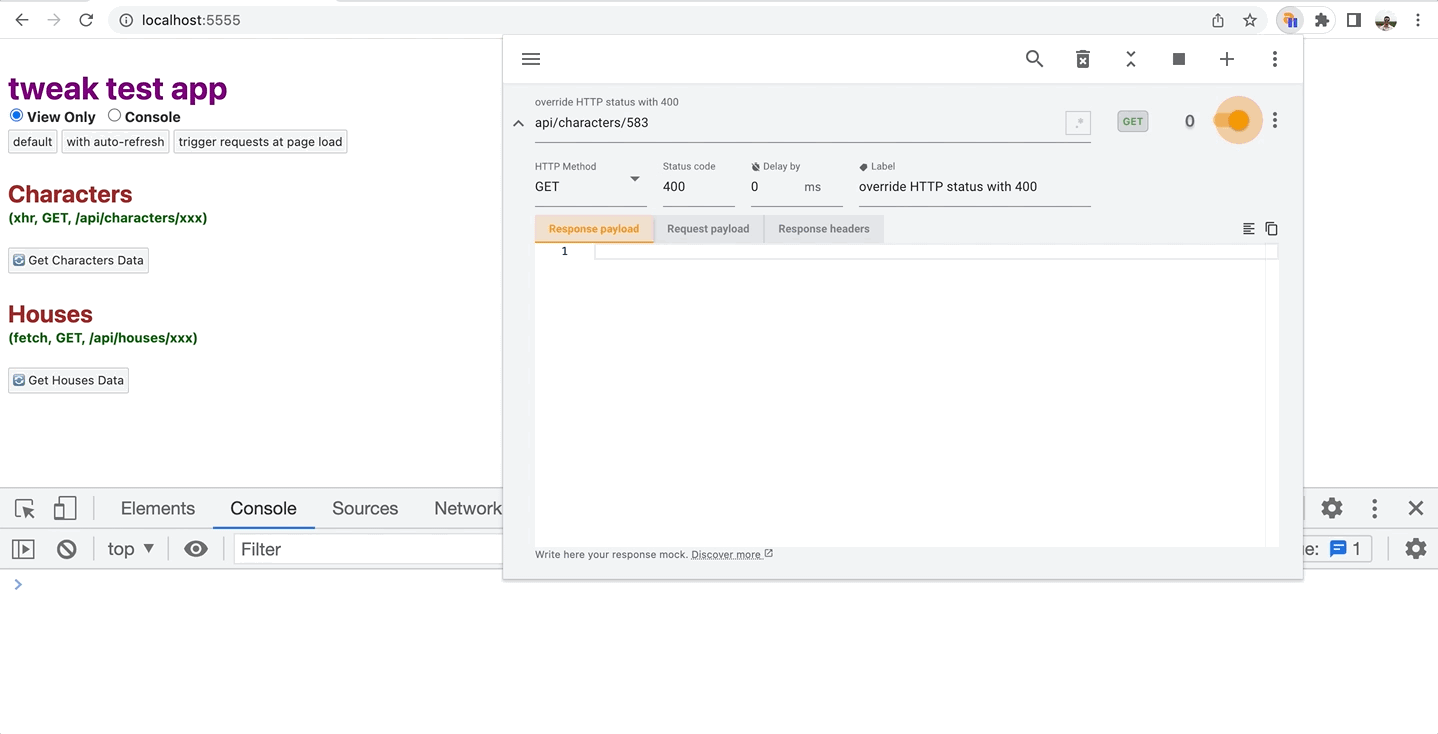
Task: Open the top JavaScript context dropdown
Action: coord(131,549)
